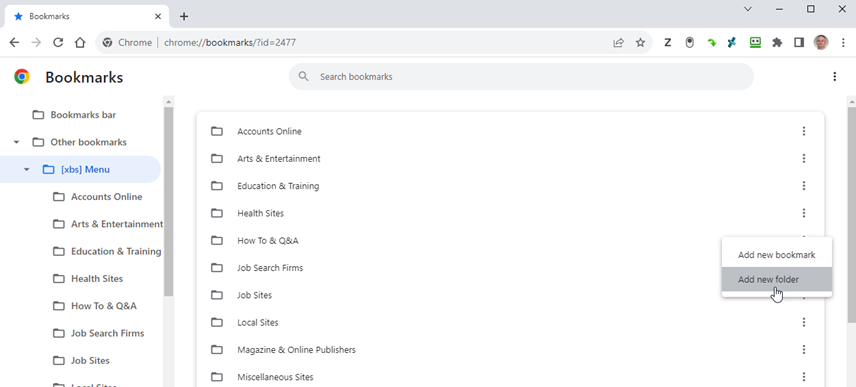Click the mouse-shaped extension icon
This screenshot has height=387, width=856.
coord(689,43)
